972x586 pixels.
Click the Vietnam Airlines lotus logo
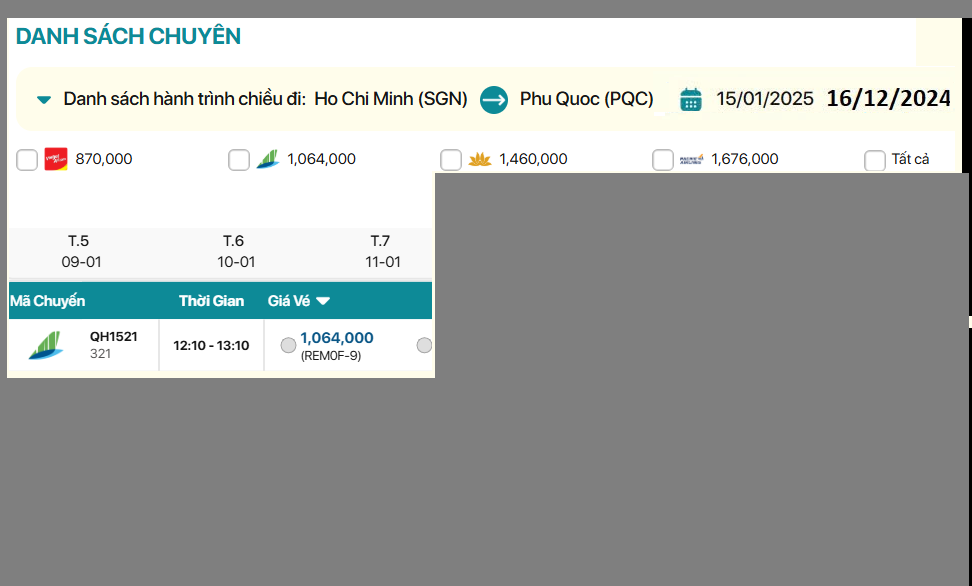pos(480,159)
